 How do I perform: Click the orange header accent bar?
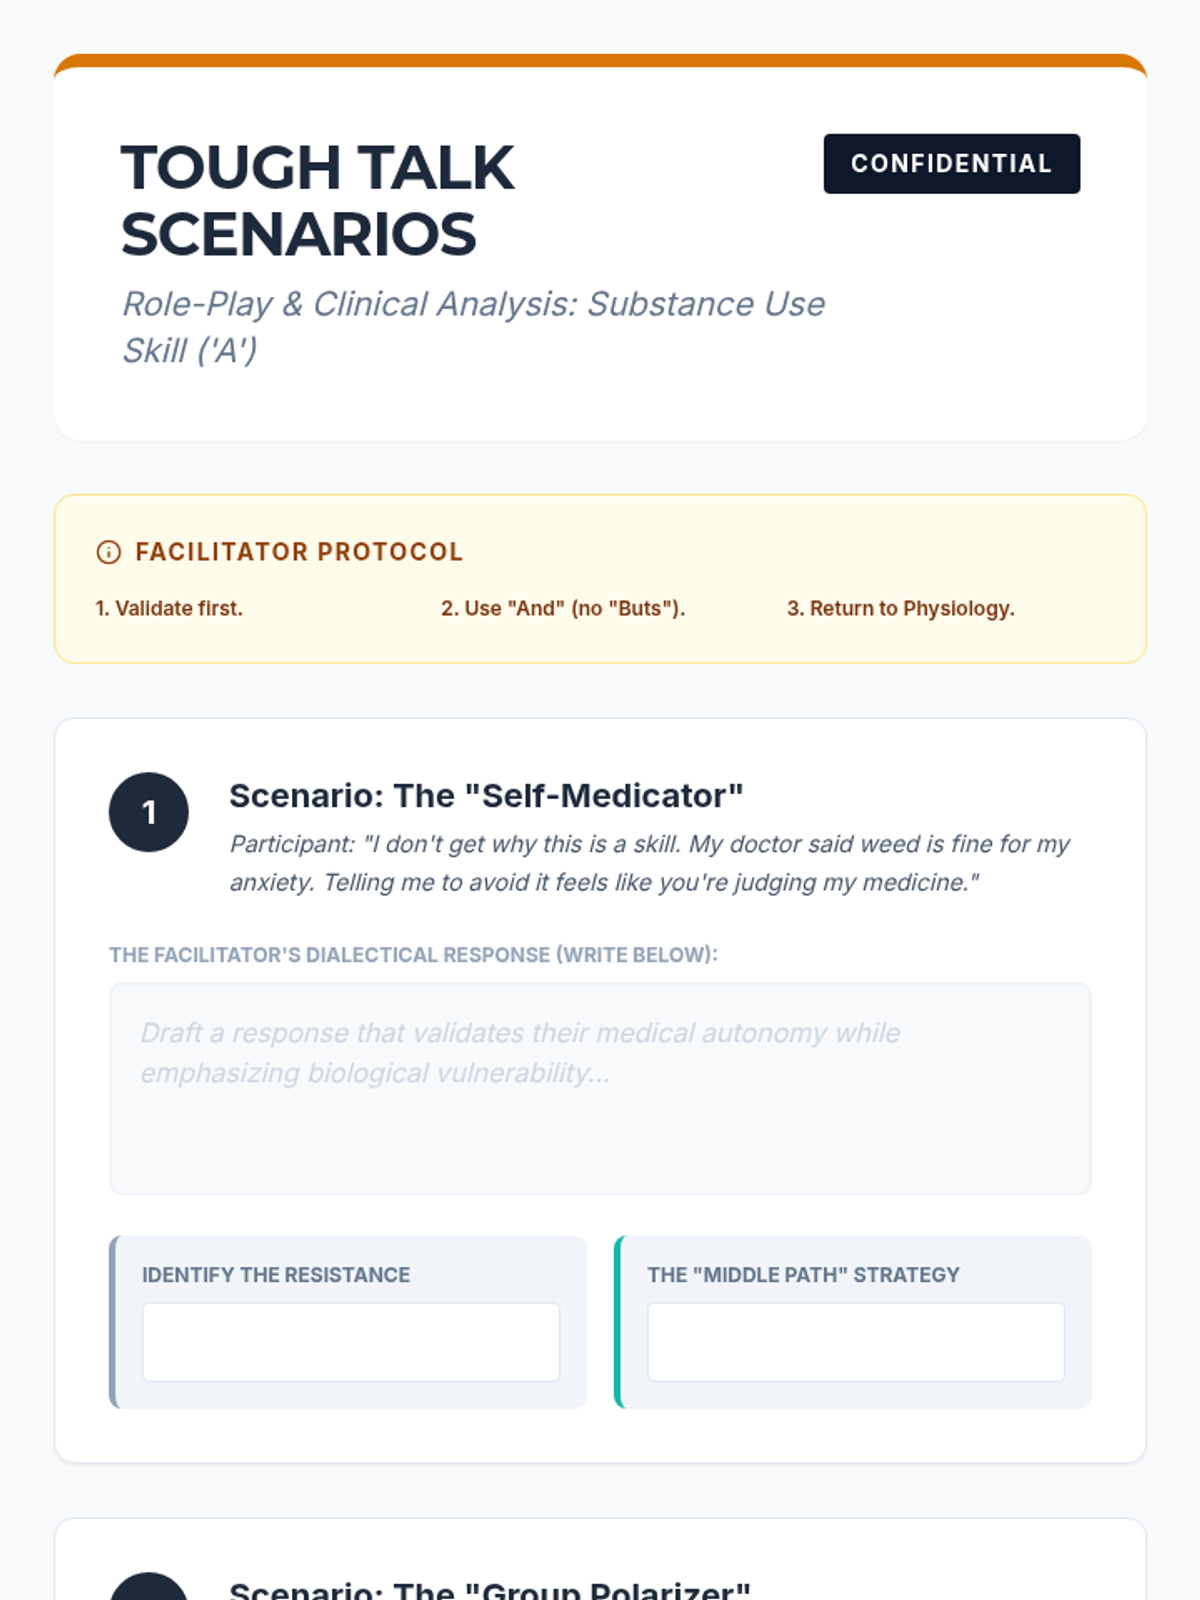[x=600, y=61]
